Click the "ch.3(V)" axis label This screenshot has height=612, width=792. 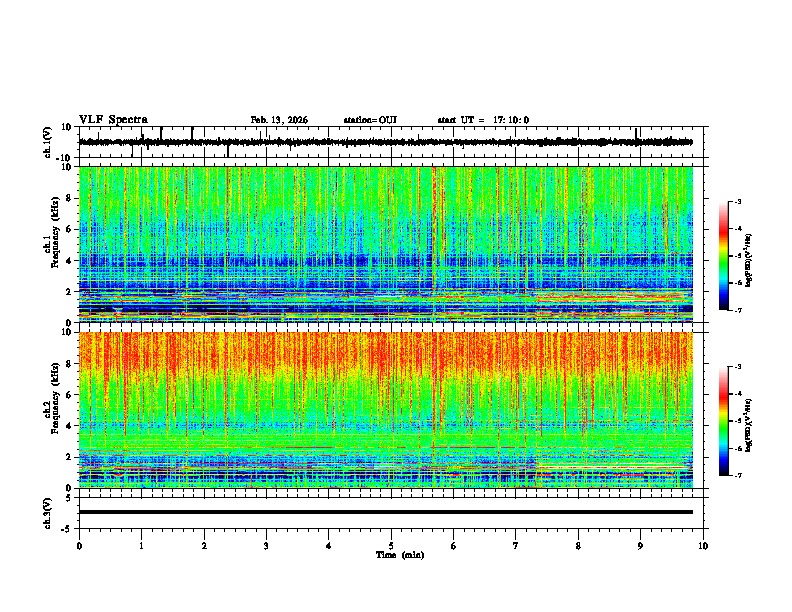[x=48, y=513]
